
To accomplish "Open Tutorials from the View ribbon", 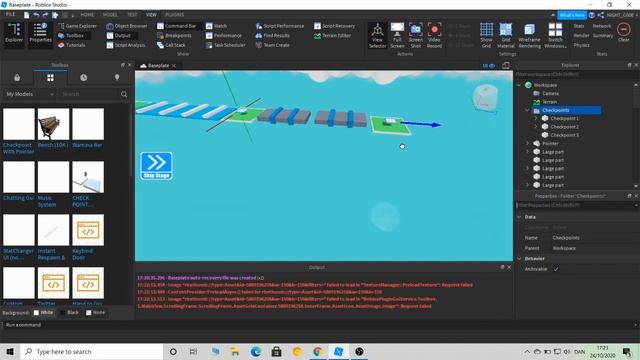I will tap(72, 45).
